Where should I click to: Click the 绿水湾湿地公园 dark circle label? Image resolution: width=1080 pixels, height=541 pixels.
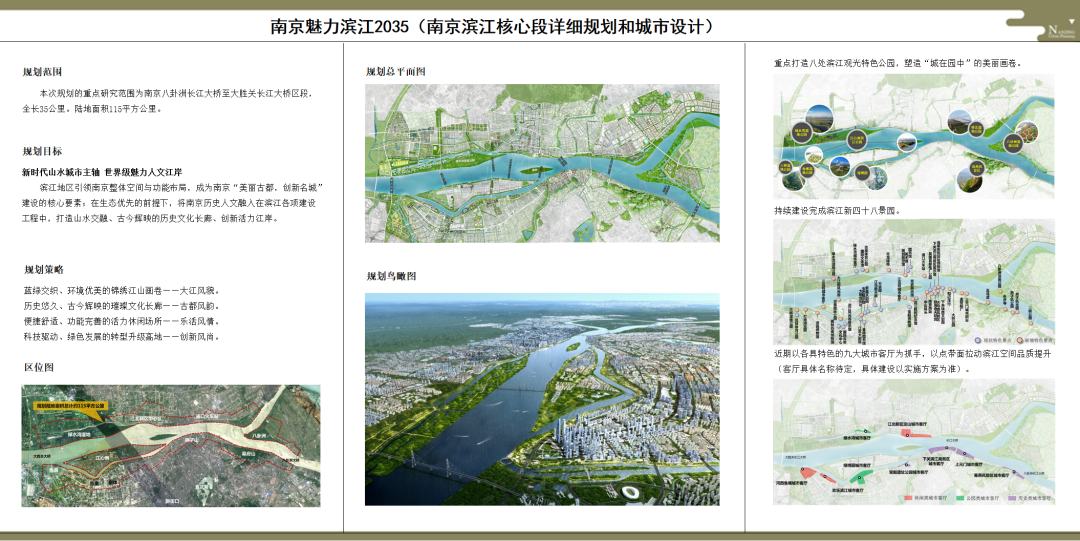(x=802, y=132)
